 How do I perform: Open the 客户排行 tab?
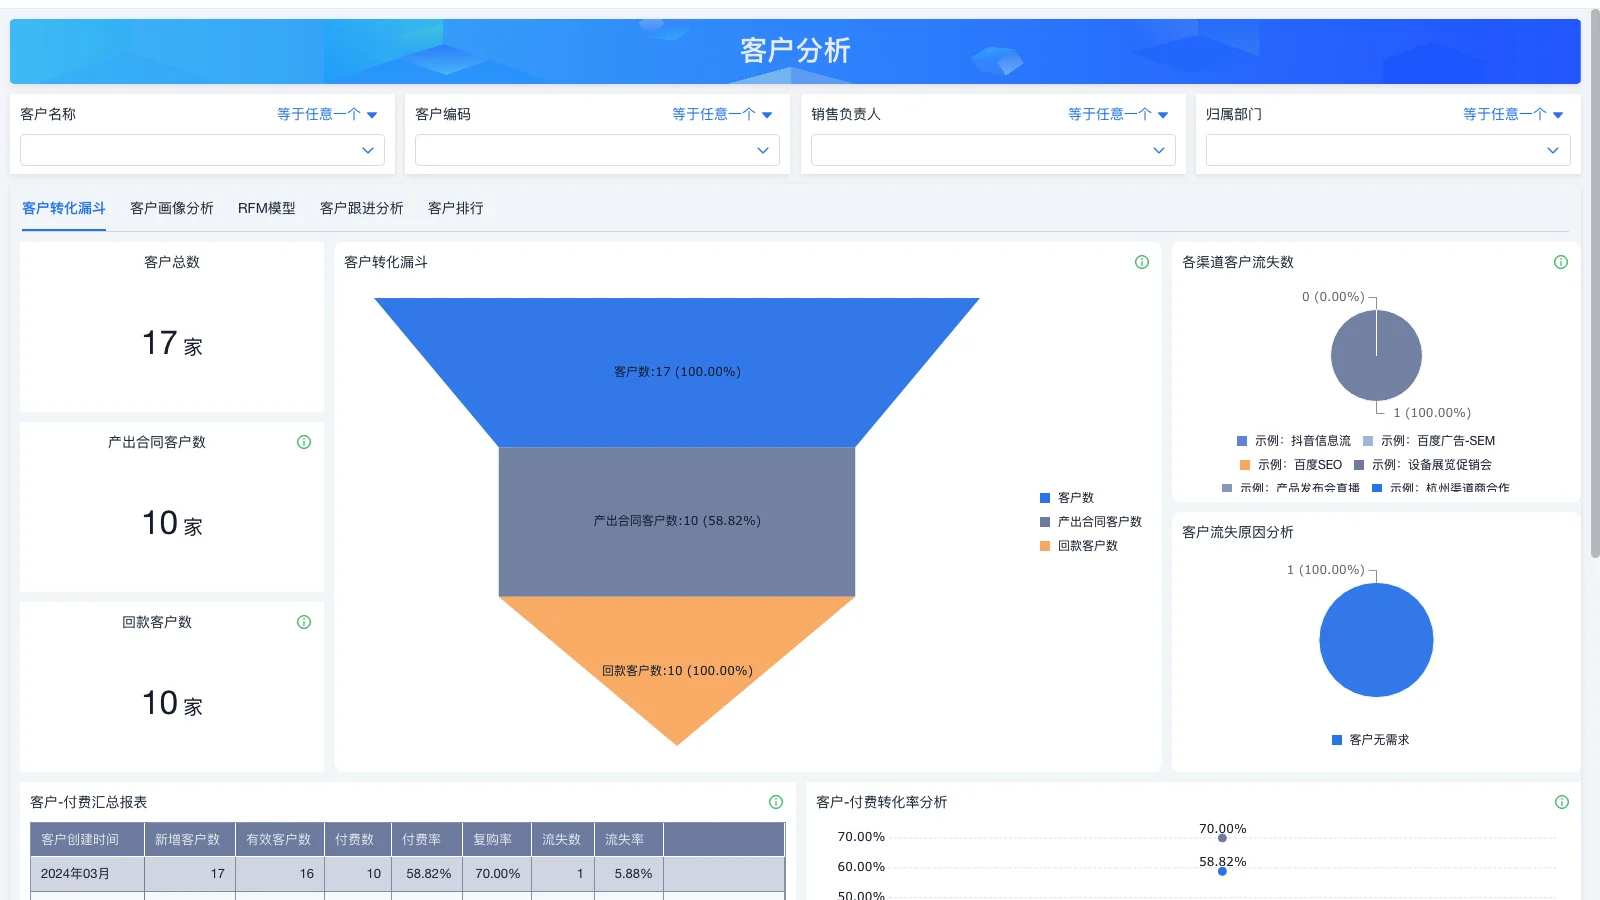[455, 208]
